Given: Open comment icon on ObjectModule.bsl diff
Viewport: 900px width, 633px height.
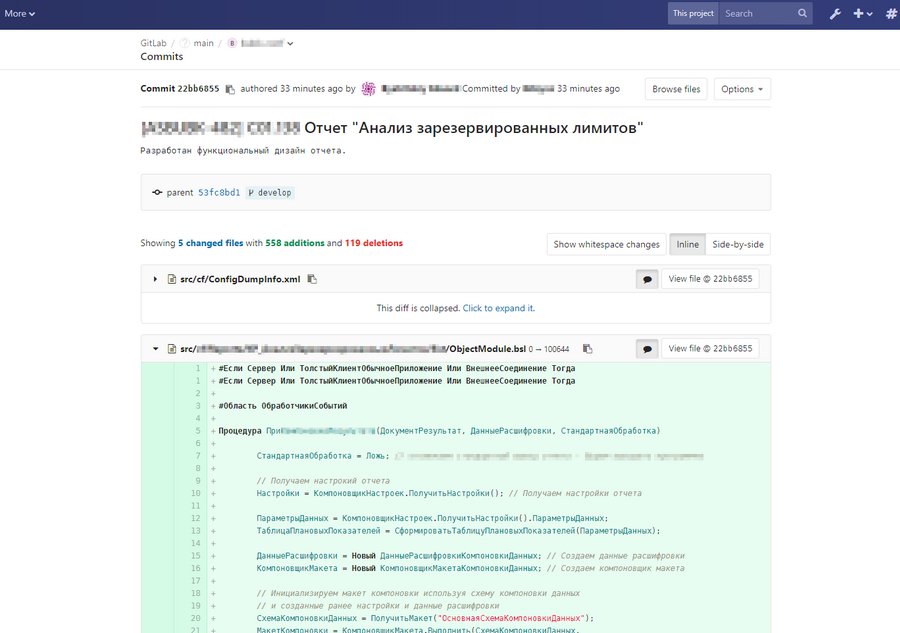Looking at the screenshot, I should click(x=647, y=347).
